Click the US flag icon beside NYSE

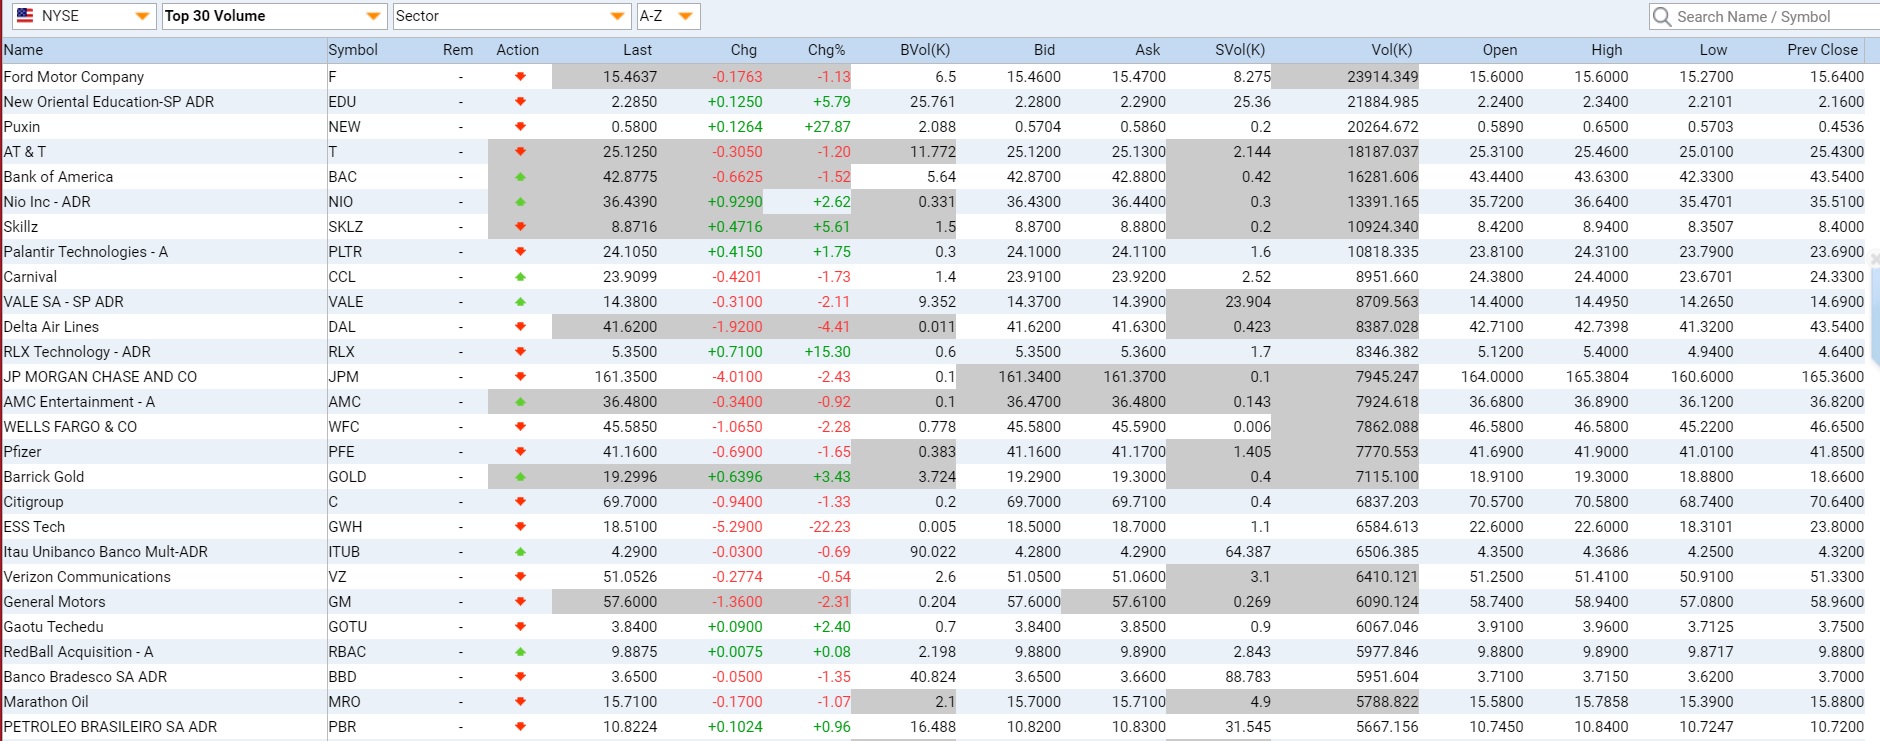[x=25, y=16]
